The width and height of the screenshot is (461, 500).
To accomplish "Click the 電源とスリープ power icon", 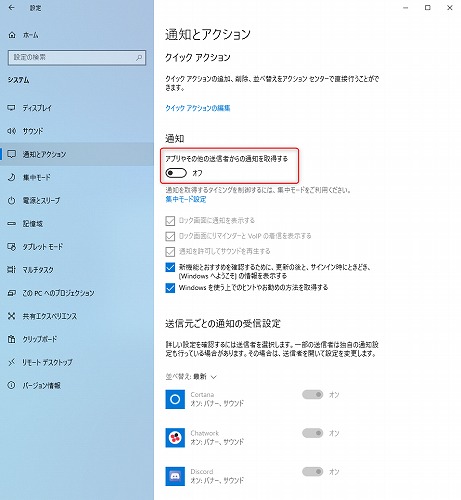I will [11, 200].
